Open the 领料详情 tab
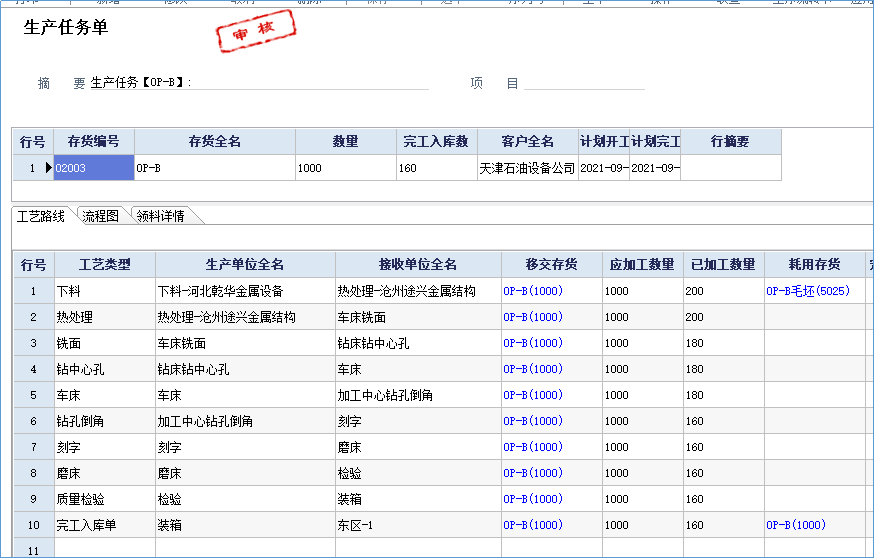The width and height of the screenshot is (874, 558). coord(160,215)
